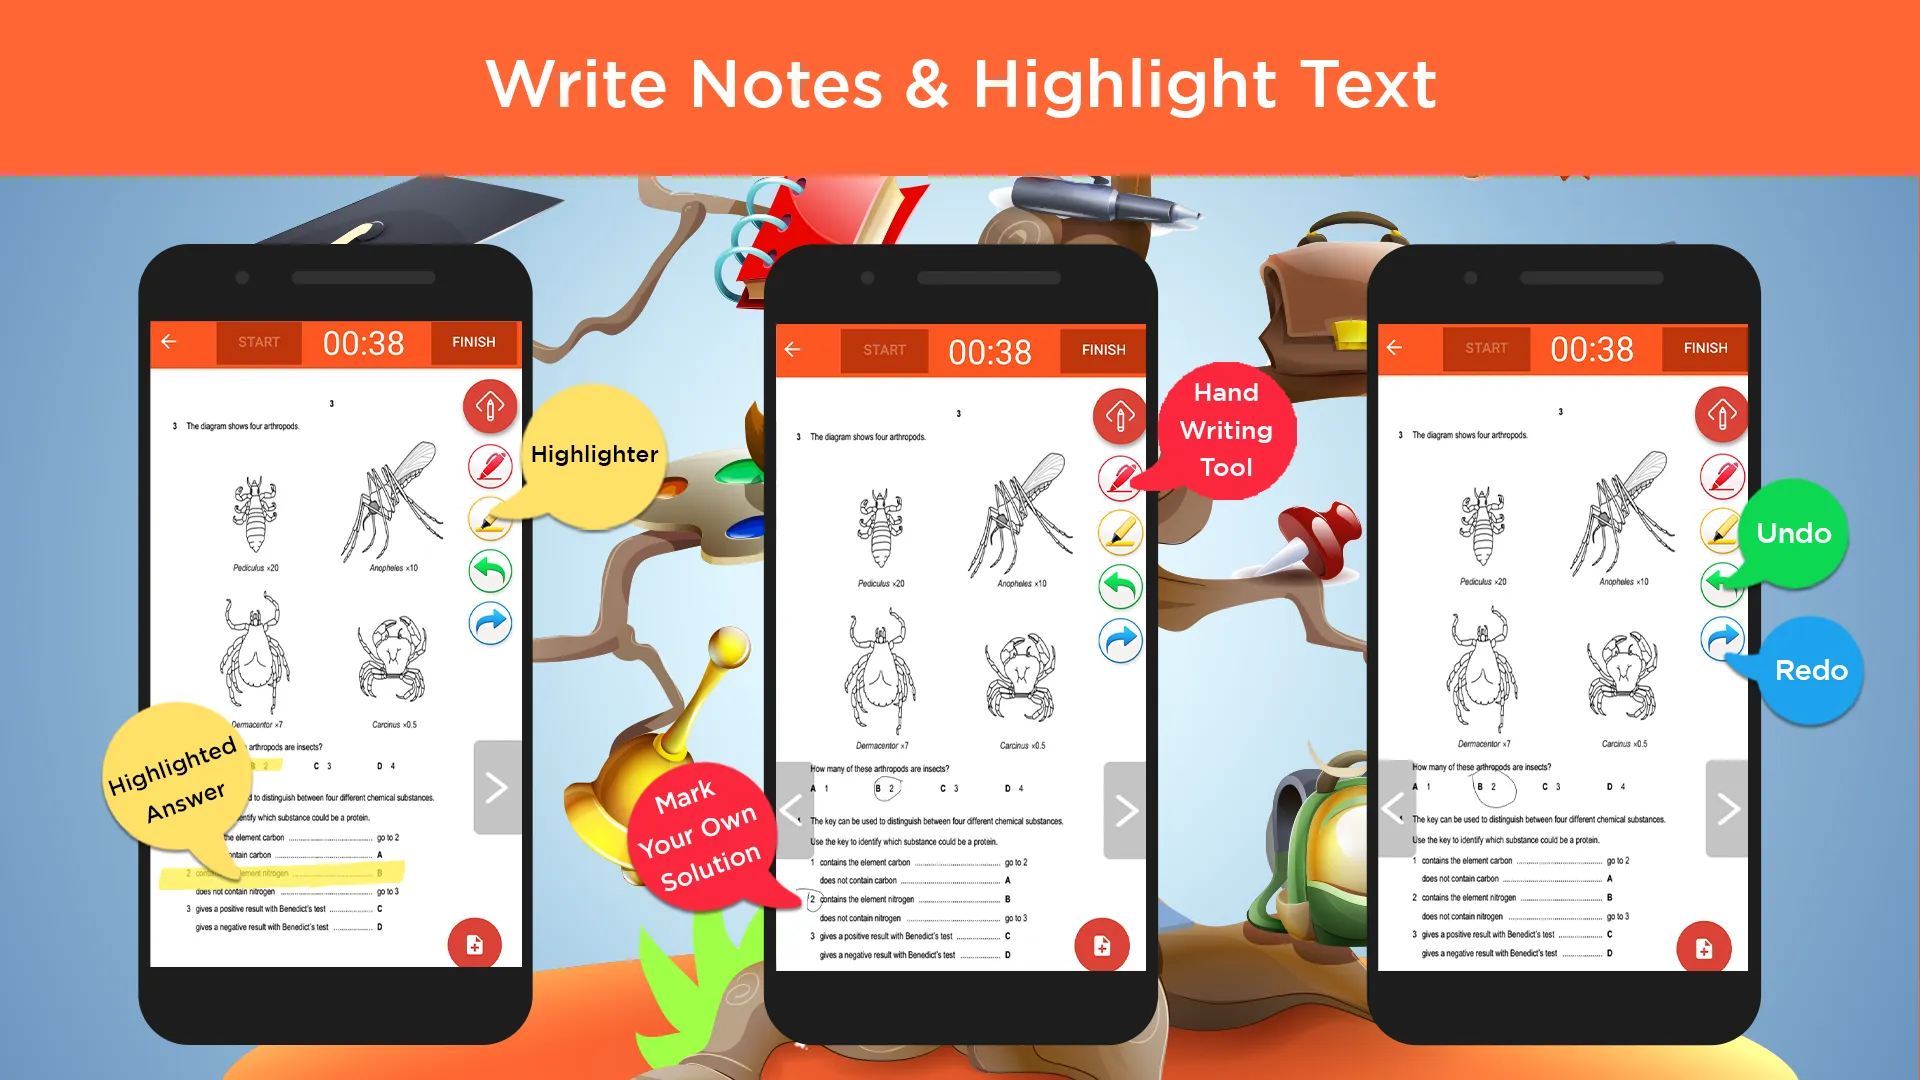Select the red pen drawing tool

(1117, 471)
